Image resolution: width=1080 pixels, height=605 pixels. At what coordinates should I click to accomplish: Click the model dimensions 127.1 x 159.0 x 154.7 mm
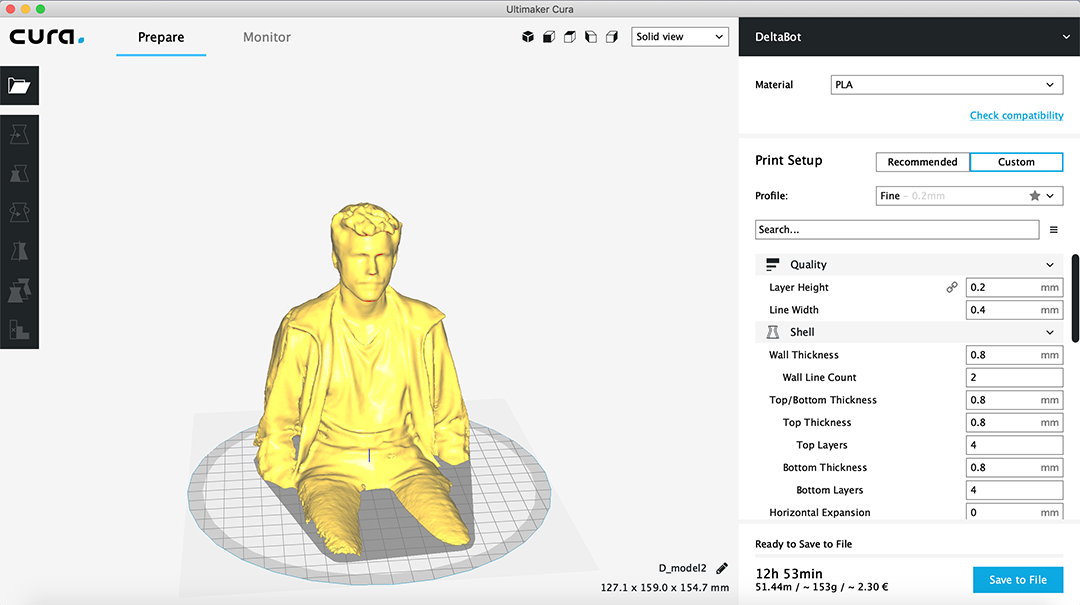click(665, 588)
